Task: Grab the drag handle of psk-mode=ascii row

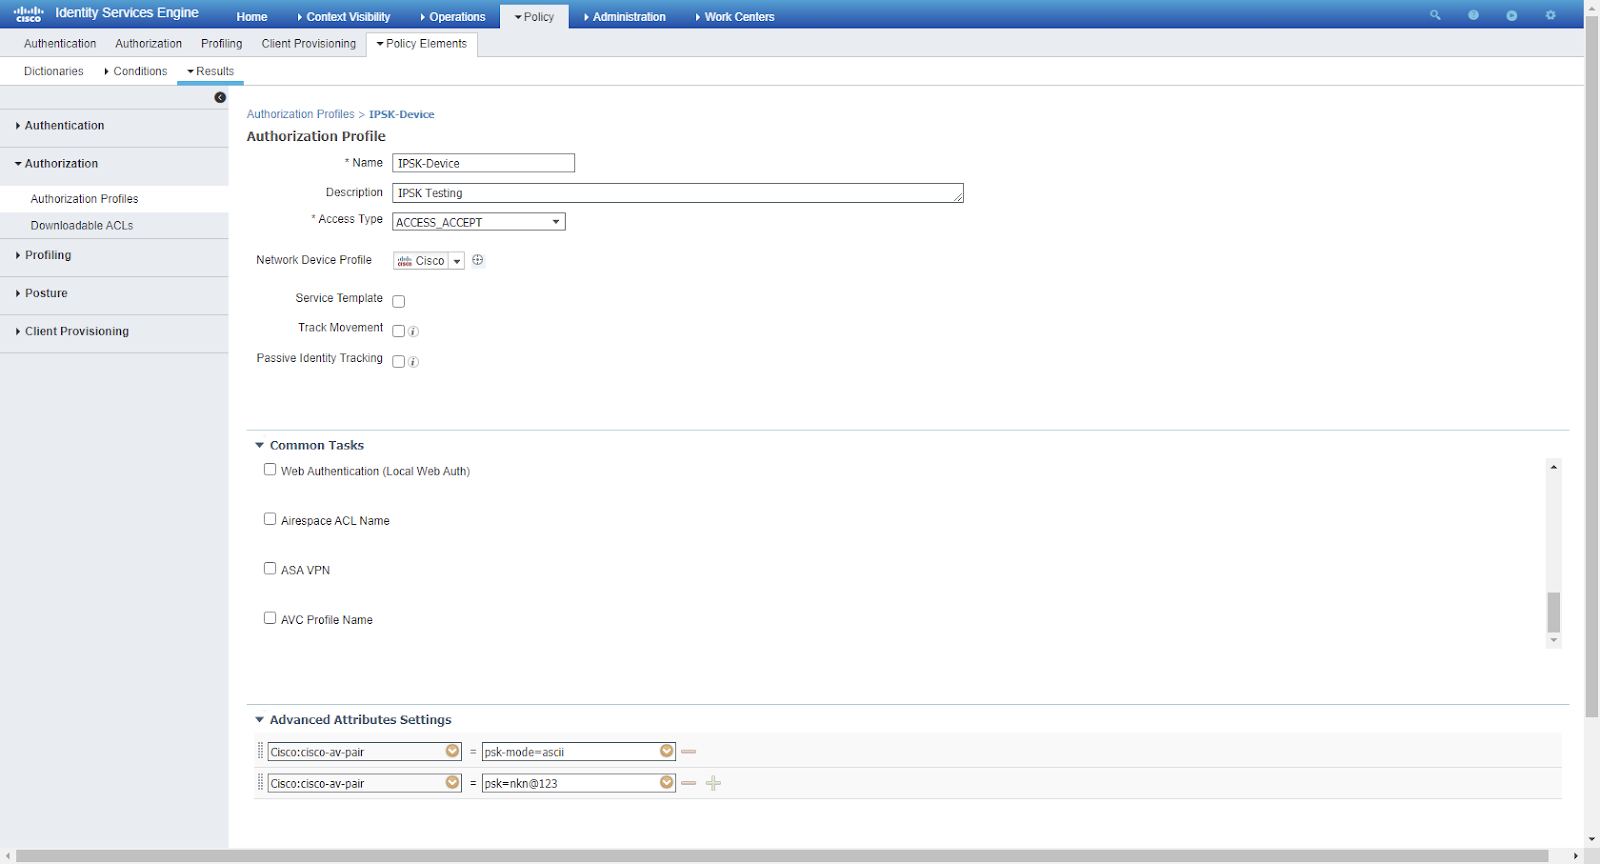Action: 261,751
